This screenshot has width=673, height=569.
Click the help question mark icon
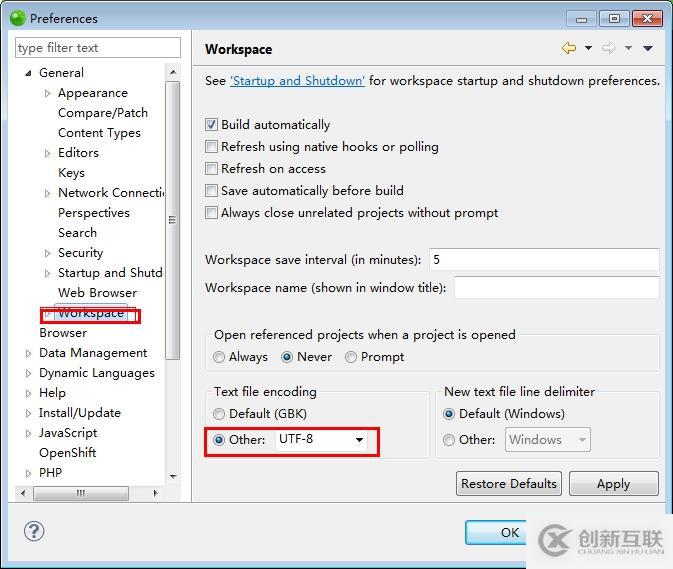pyautogui.click(x=34, y=531)
